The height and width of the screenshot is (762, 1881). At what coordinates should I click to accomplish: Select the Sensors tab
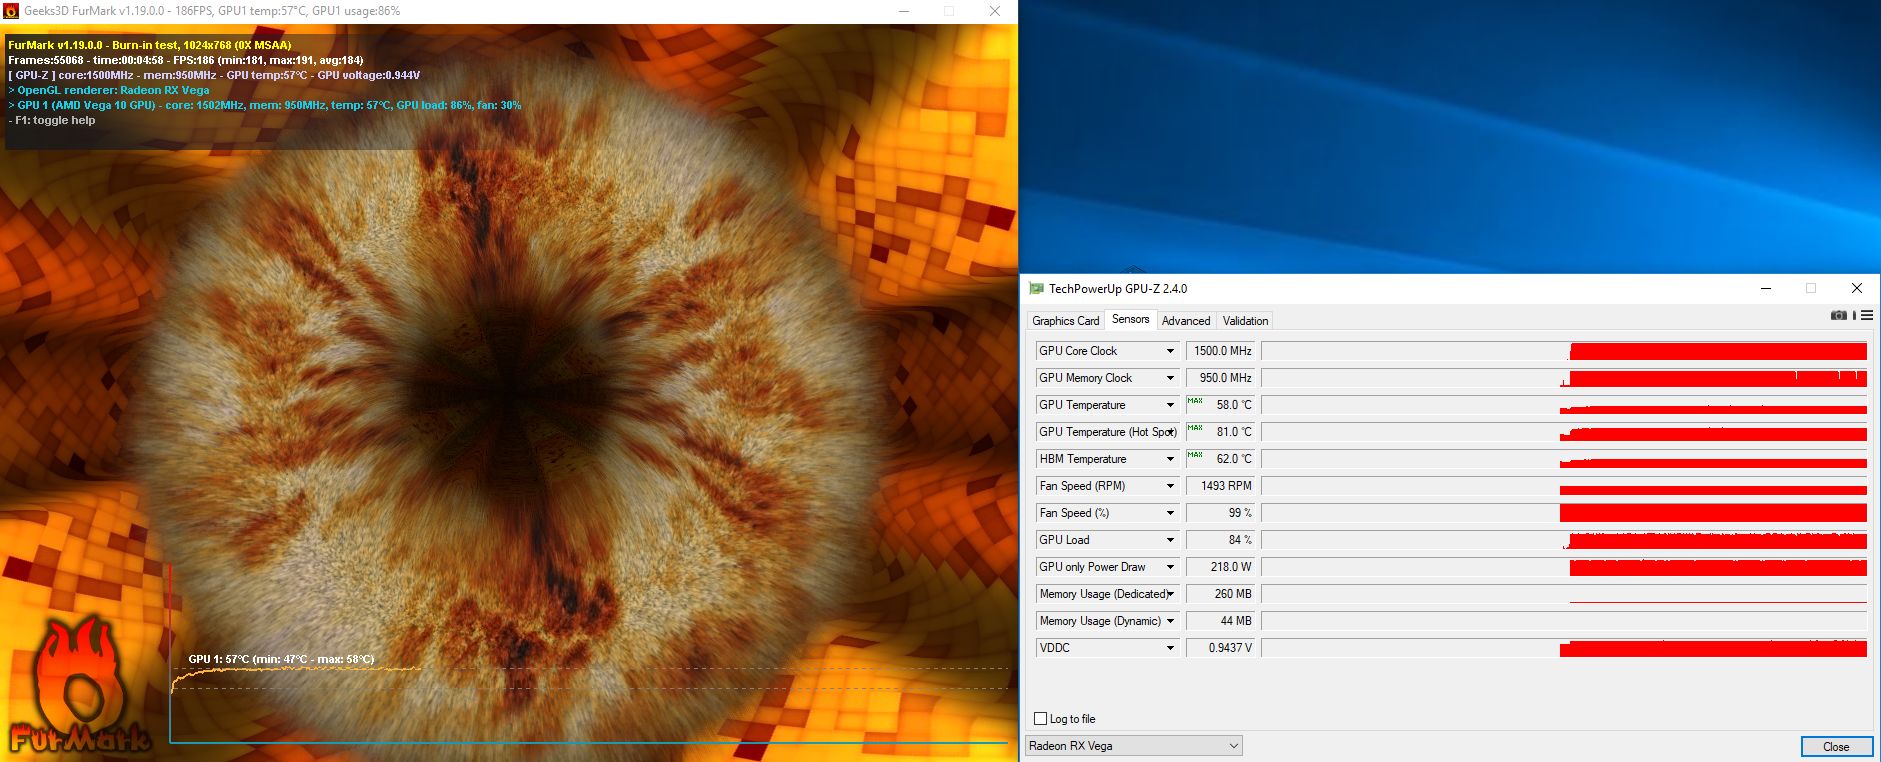1131,319
